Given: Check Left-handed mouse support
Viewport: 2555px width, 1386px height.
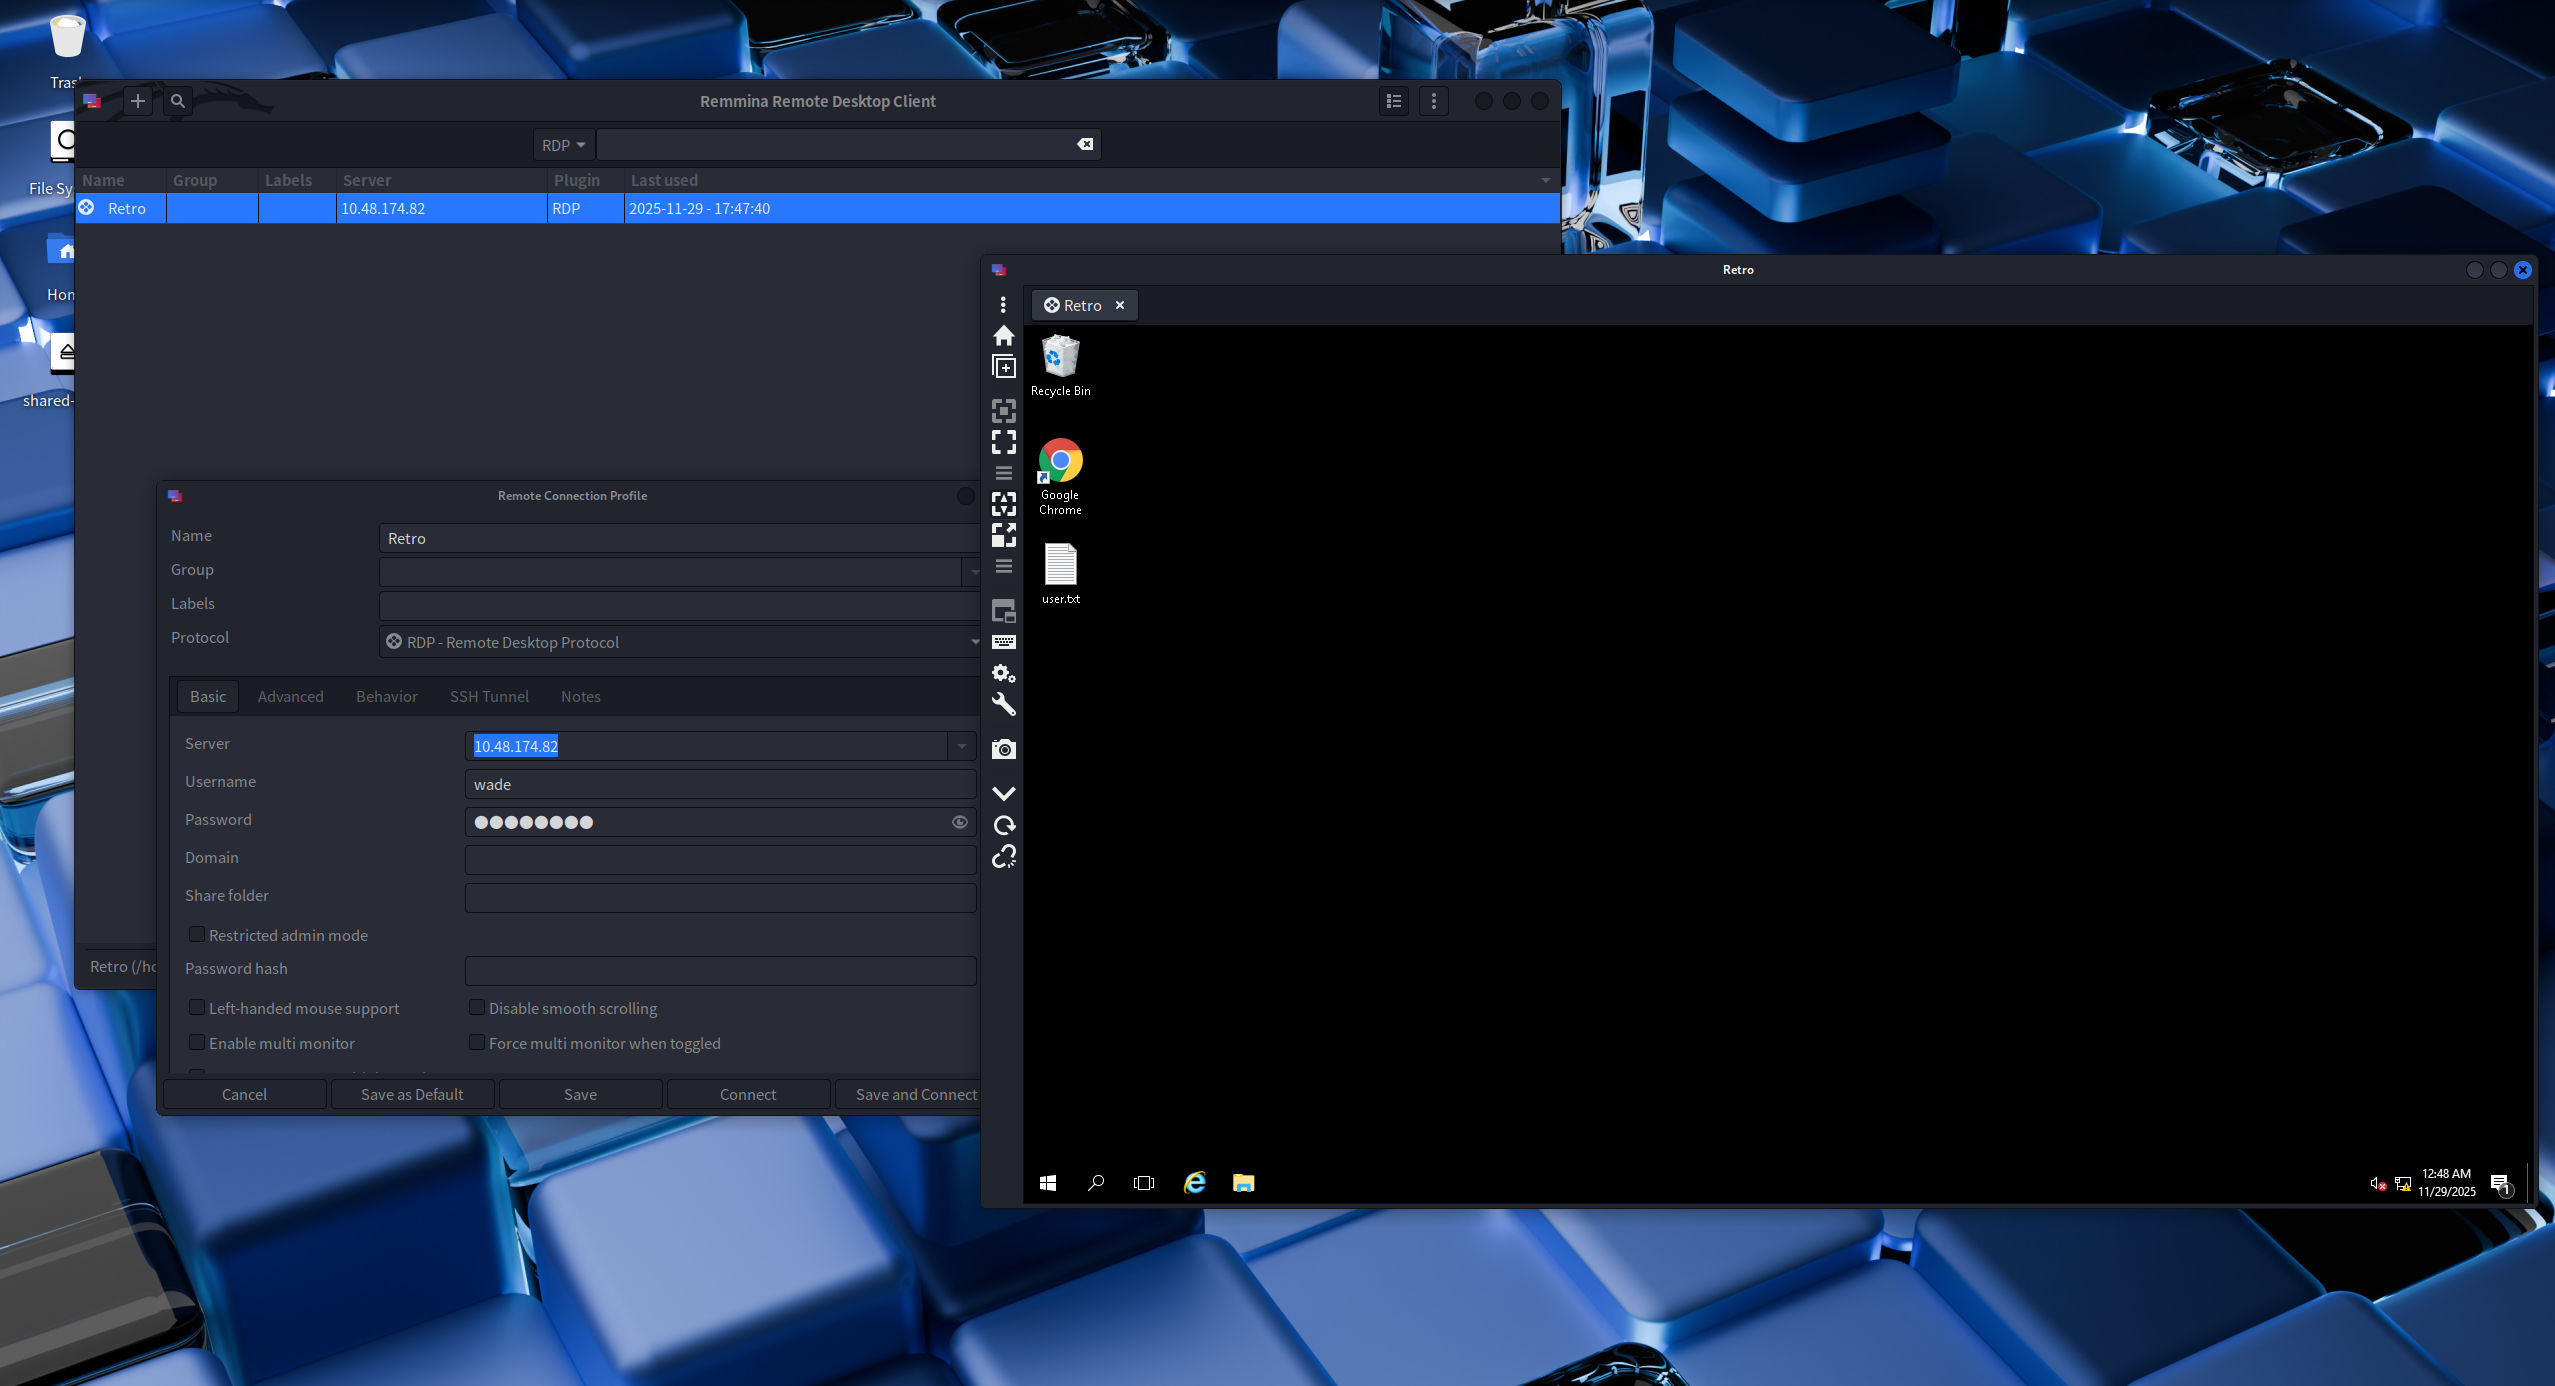Looking at the screenshot, I should tap(197, 1007).
